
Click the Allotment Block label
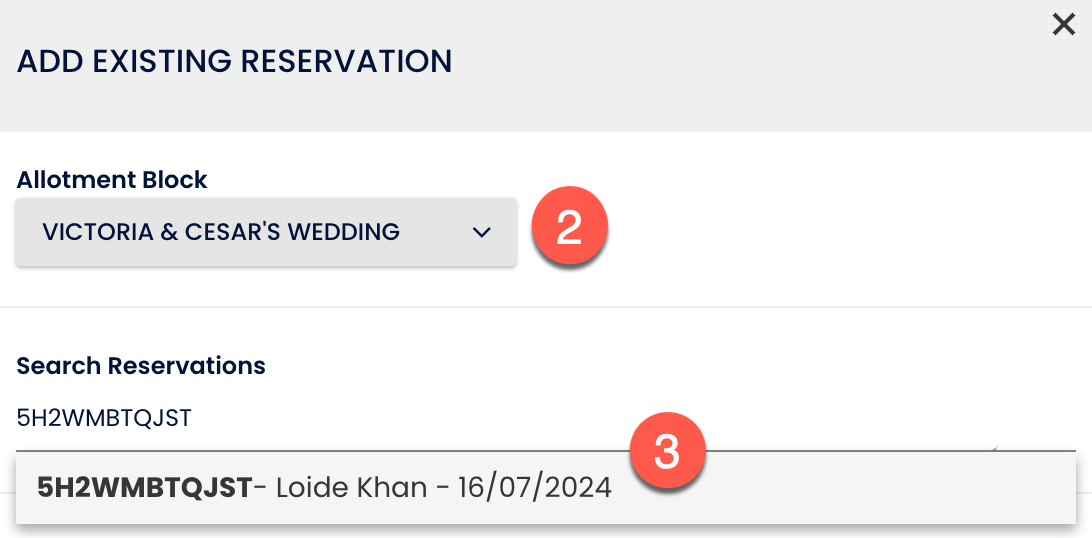[112, 180]
